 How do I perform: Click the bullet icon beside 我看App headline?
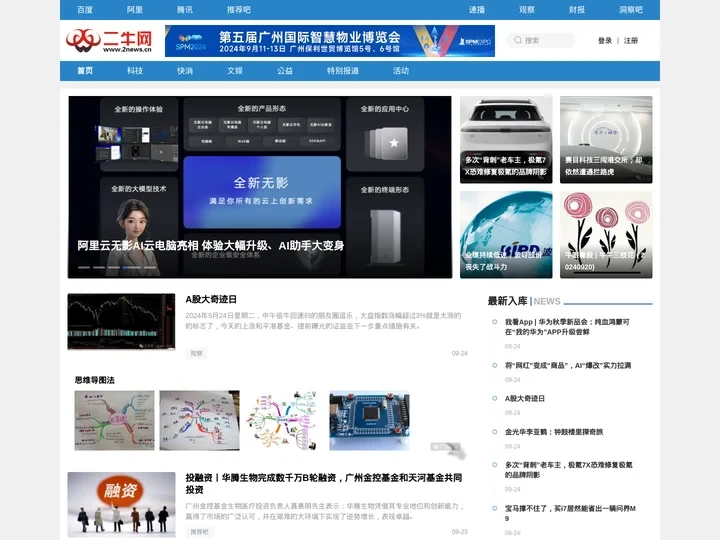(495, 322)
